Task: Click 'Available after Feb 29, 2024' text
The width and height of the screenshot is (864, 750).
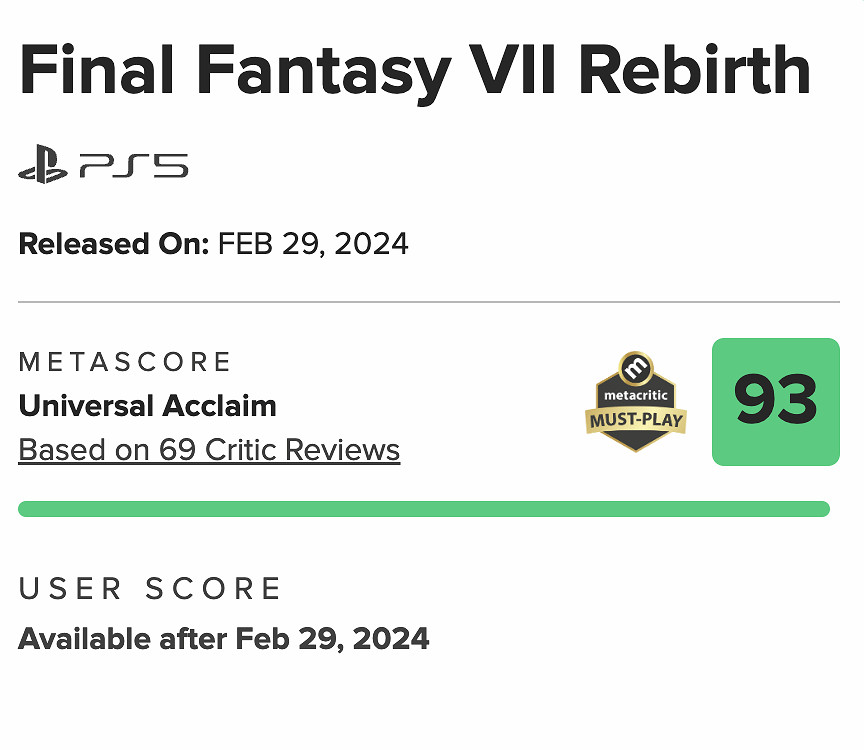Action: tap(224, 638)
